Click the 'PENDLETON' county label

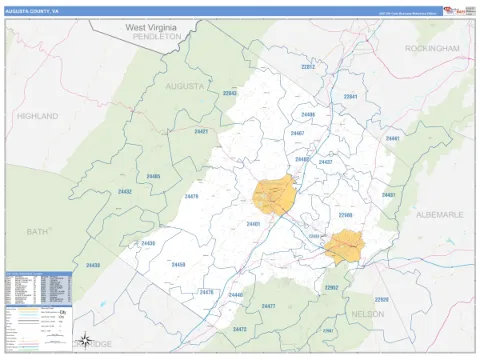tap(157, 37)
